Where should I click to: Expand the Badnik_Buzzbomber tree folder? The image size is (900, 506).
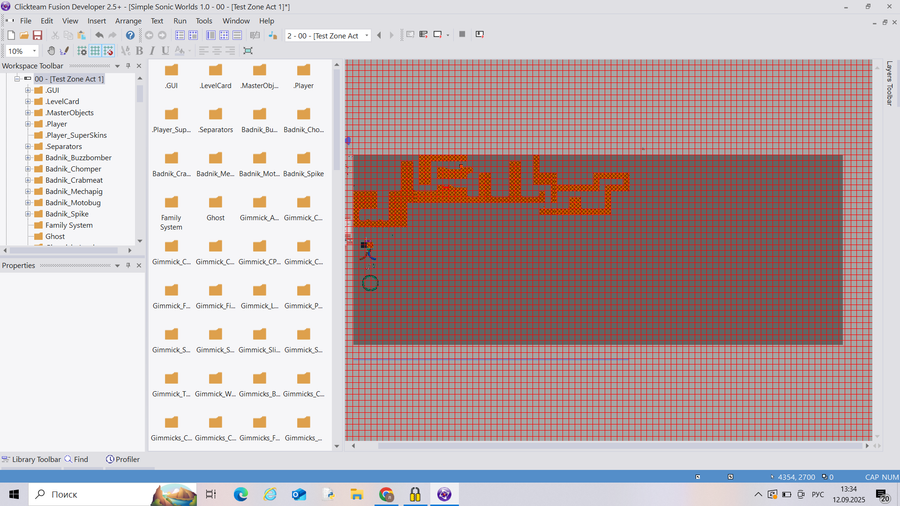(28, 158)
